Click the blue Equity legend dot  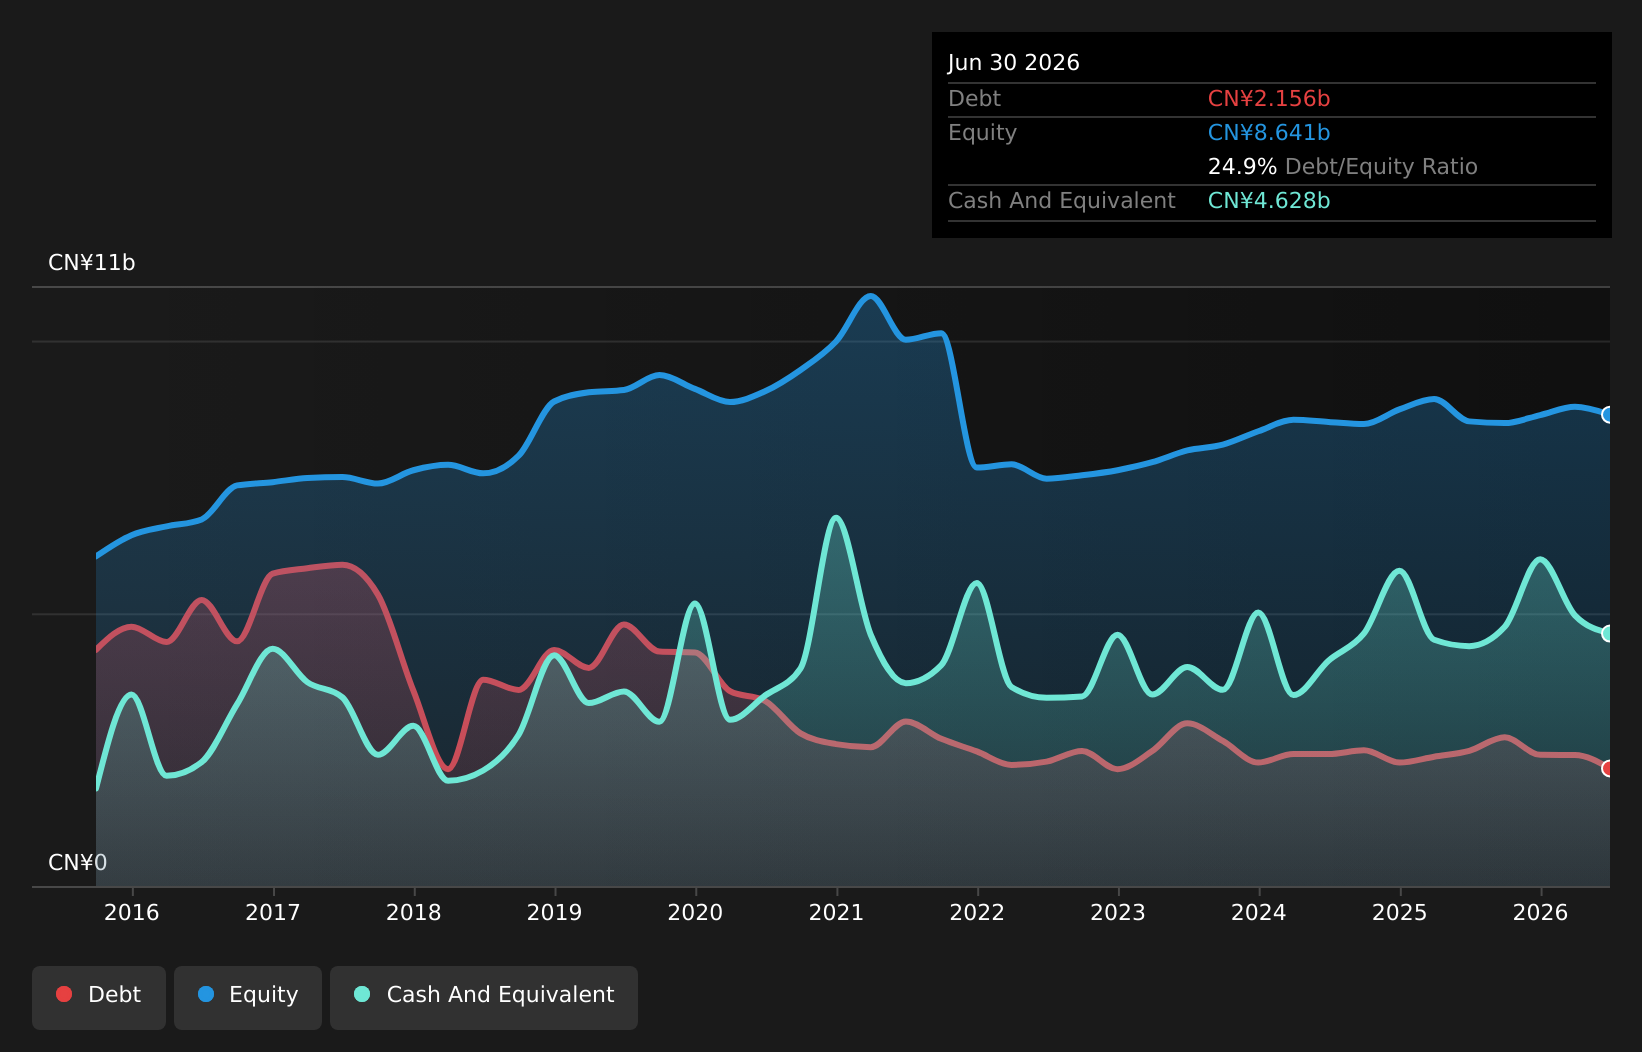206,994
